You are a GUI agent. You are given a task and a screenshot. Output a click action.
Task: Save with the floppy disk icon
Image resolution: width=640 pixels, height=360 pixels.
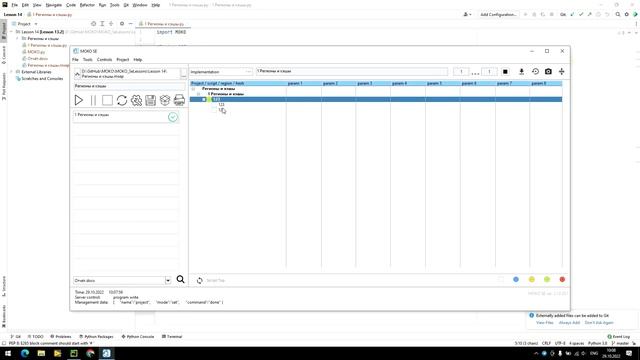tap(151, 100)
